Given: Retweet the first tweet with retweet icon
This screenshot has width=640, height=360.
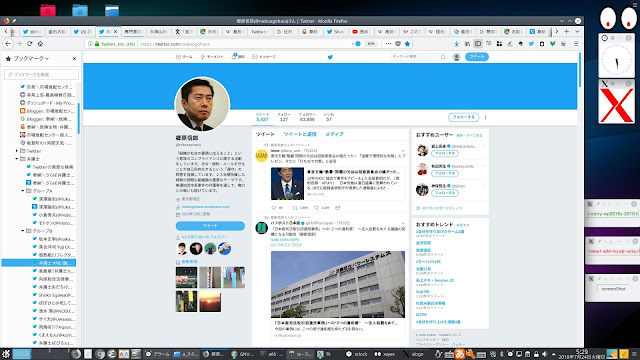Looking at the screenshot, I should (295, 208).
